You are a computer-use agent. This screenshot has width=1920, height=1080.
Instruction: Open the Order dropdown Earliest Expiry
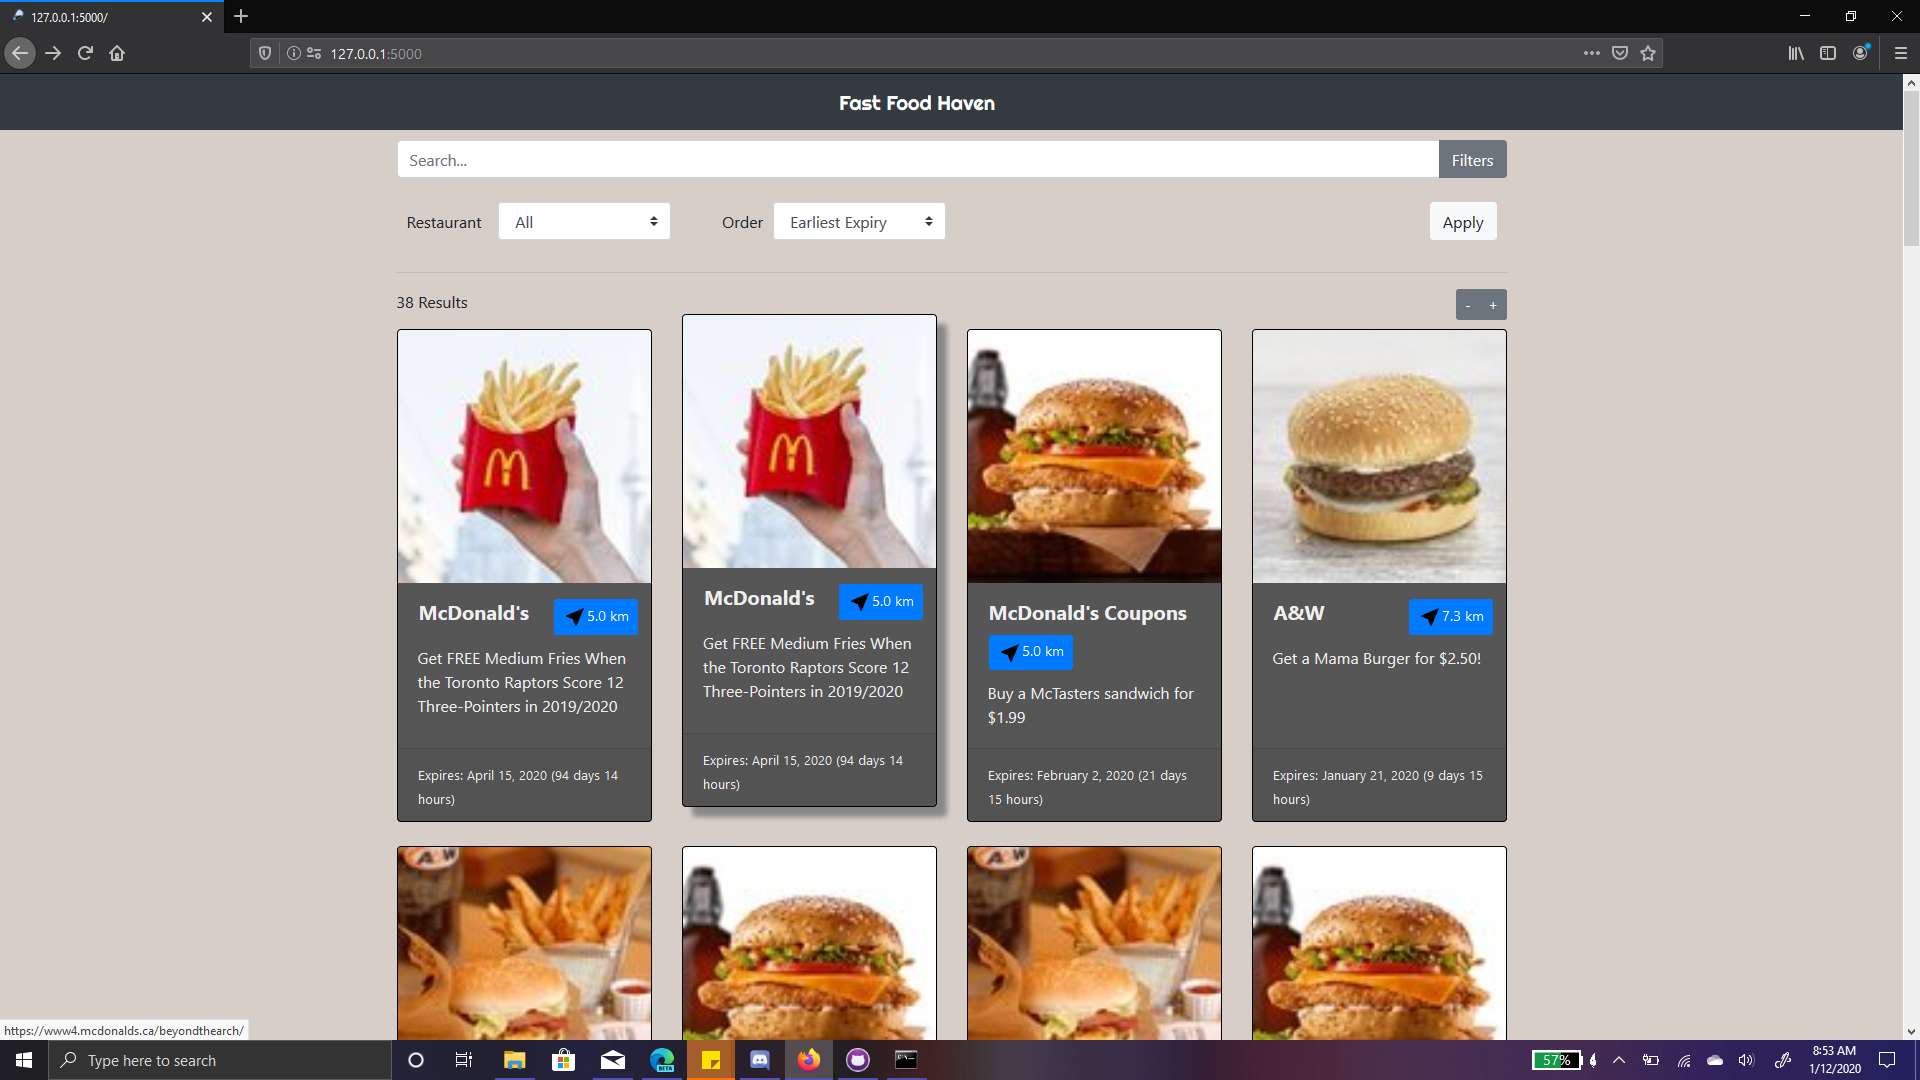pyautogui.click(x=859, y=222)
